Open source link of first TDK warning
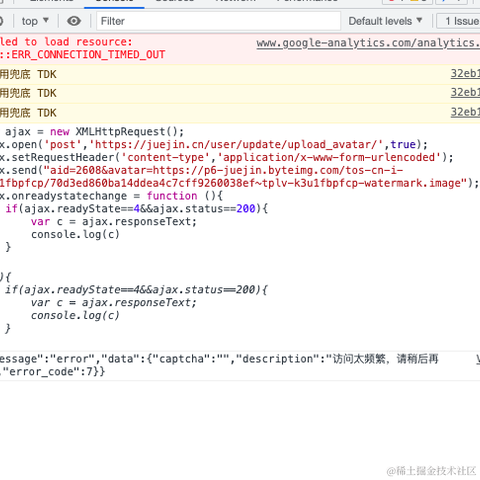The height and width of the screenshot is (480, 480). [465, 73]
